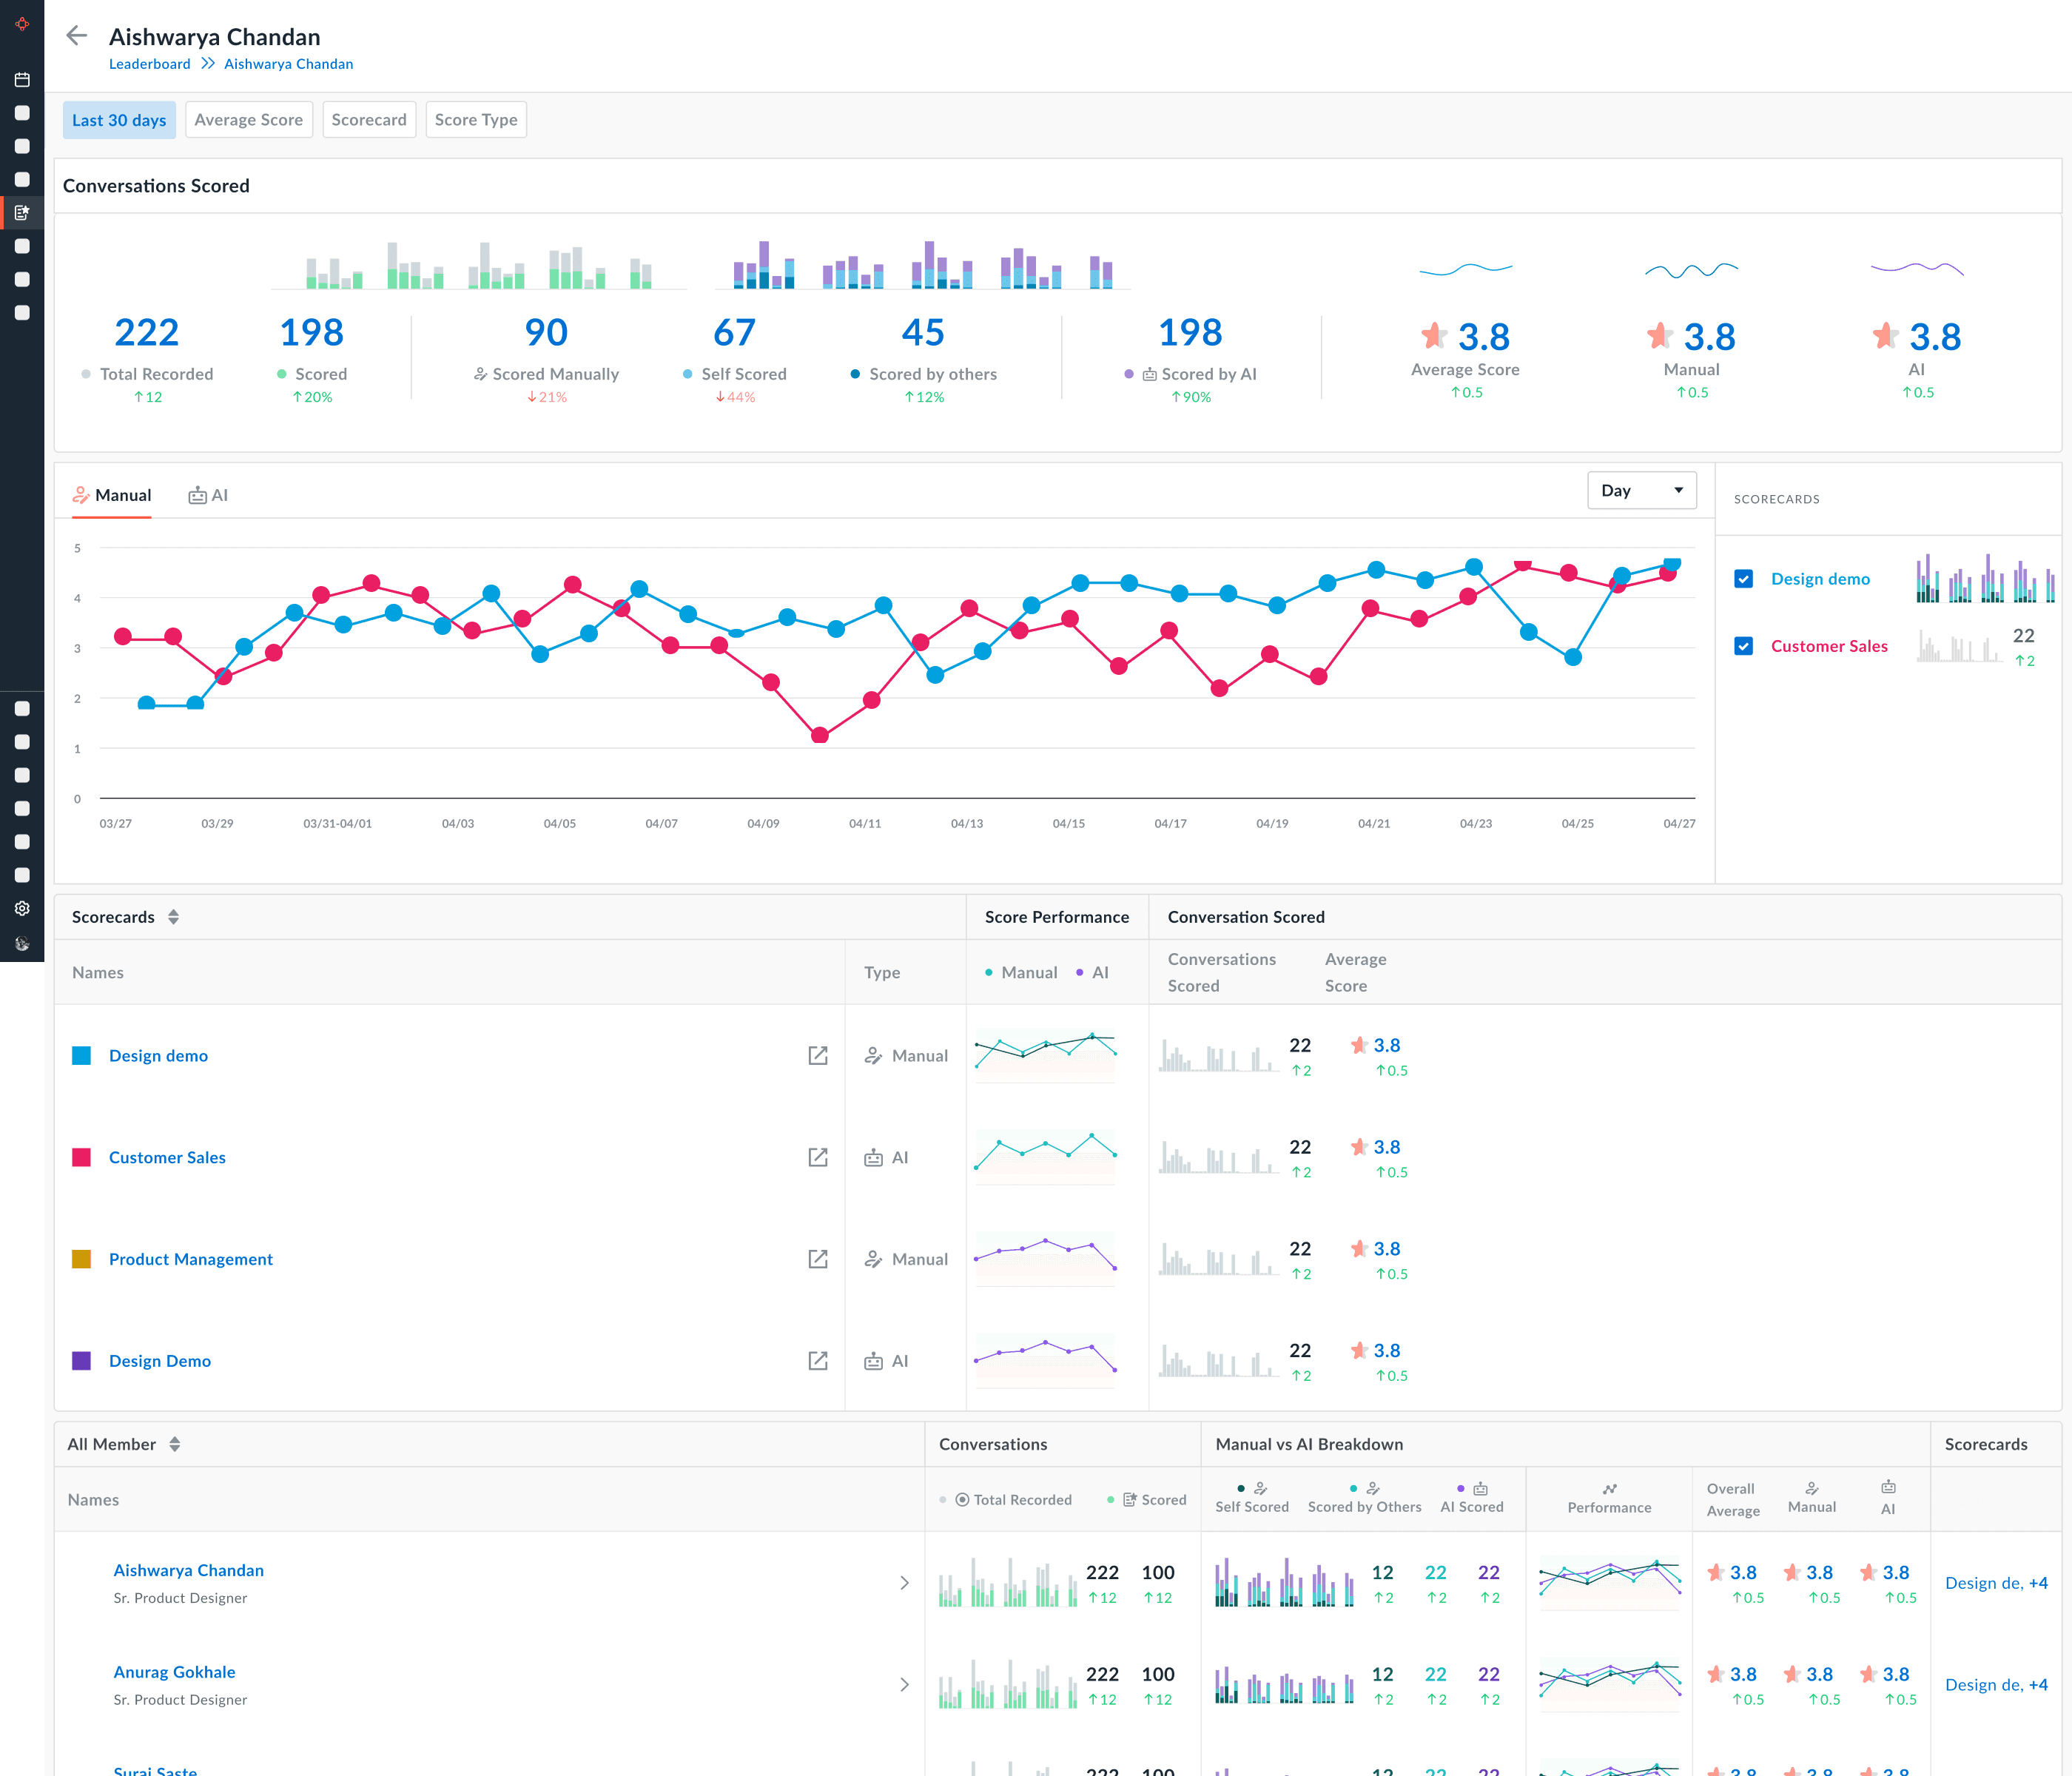The width and height of the screenshot is (2072, 1776).
Task: Click the Last 30 days filter
Action: pyautogui.click(x=119, y=120)
